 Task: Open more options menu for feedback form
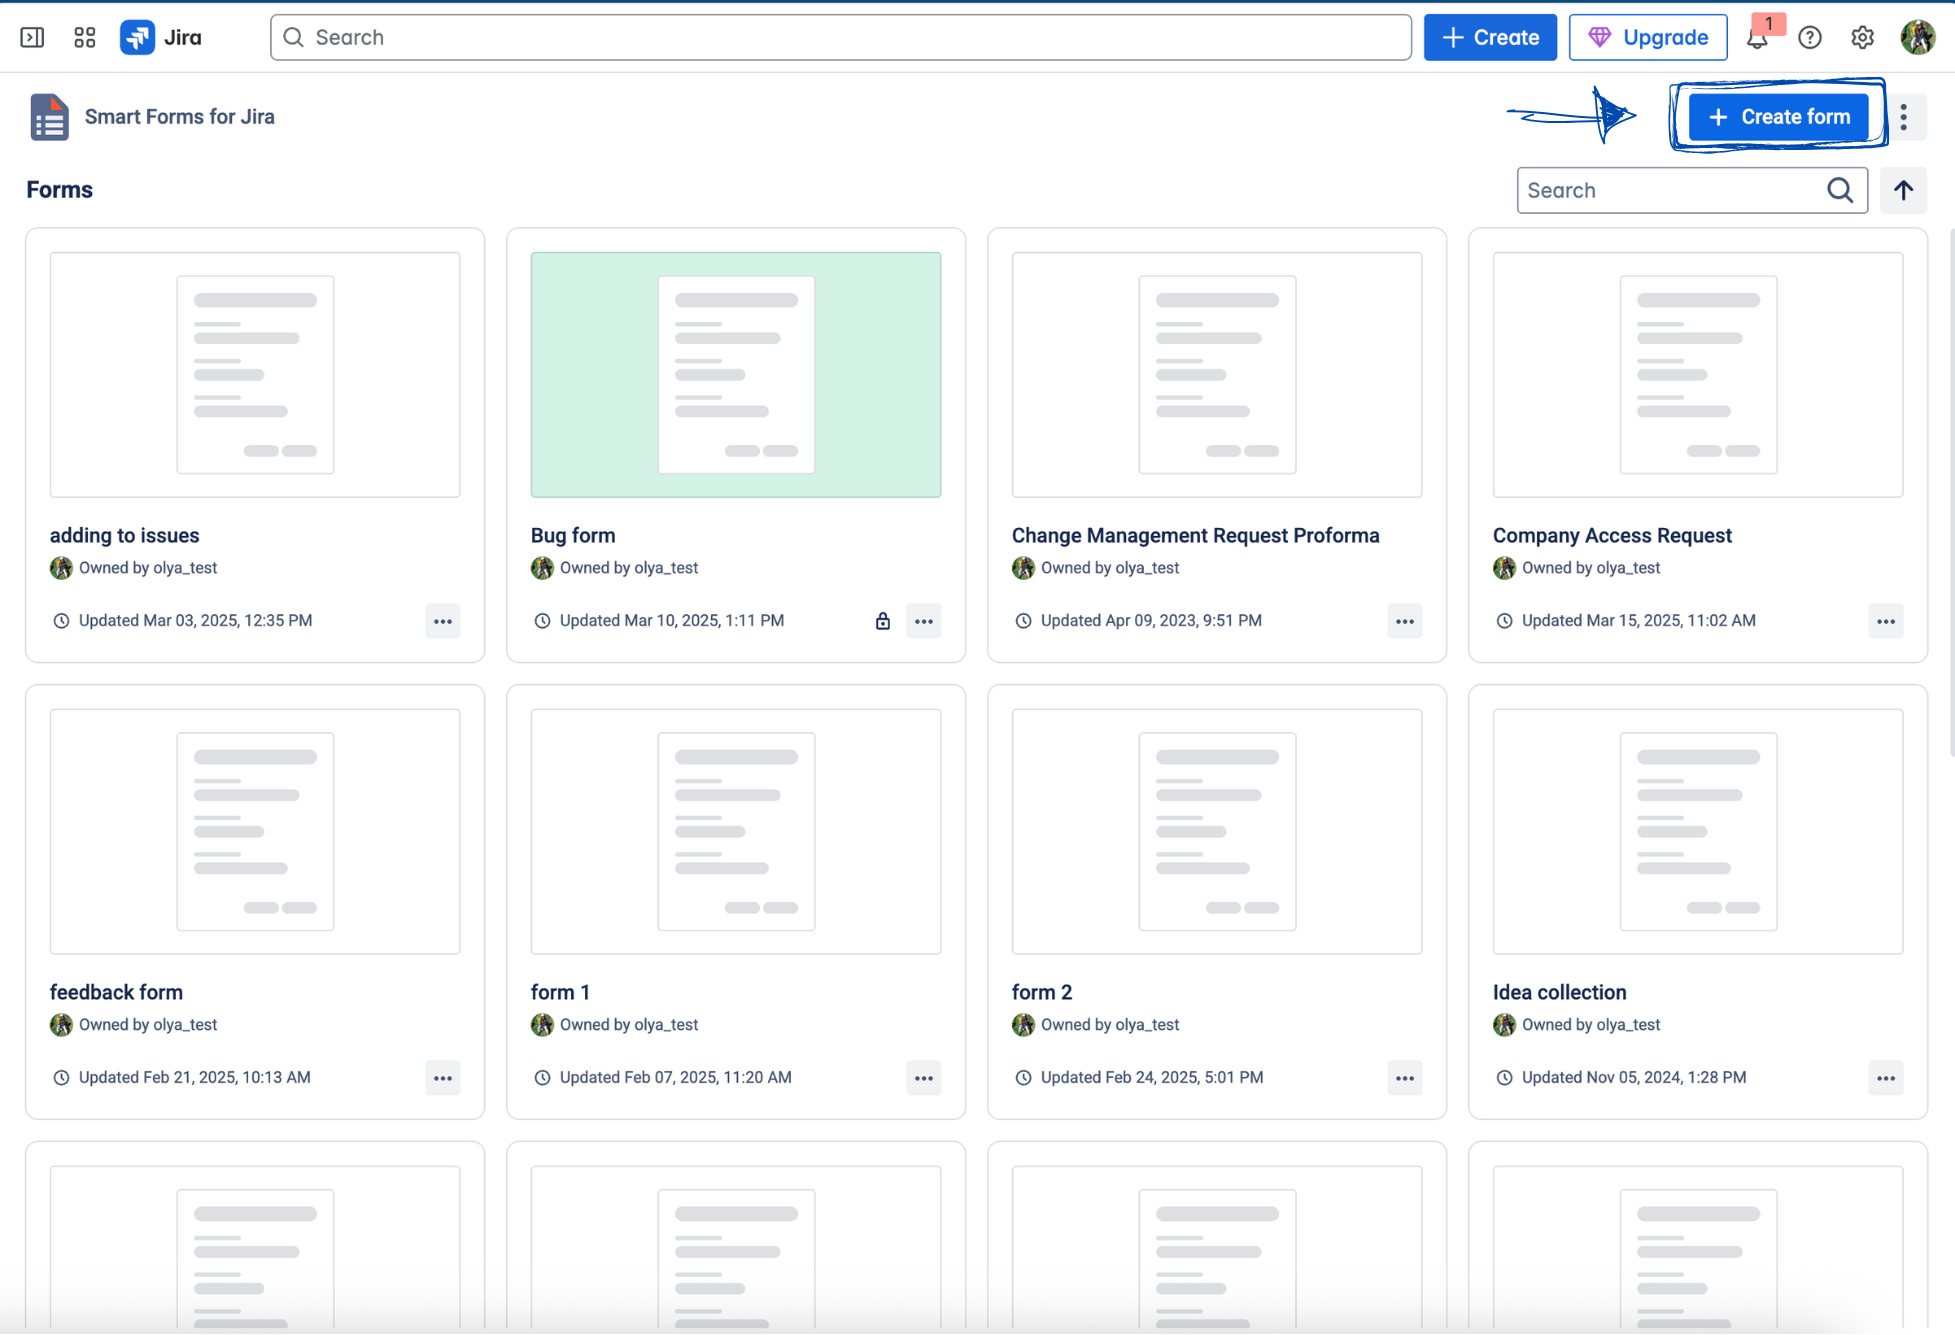[443, 1078]
